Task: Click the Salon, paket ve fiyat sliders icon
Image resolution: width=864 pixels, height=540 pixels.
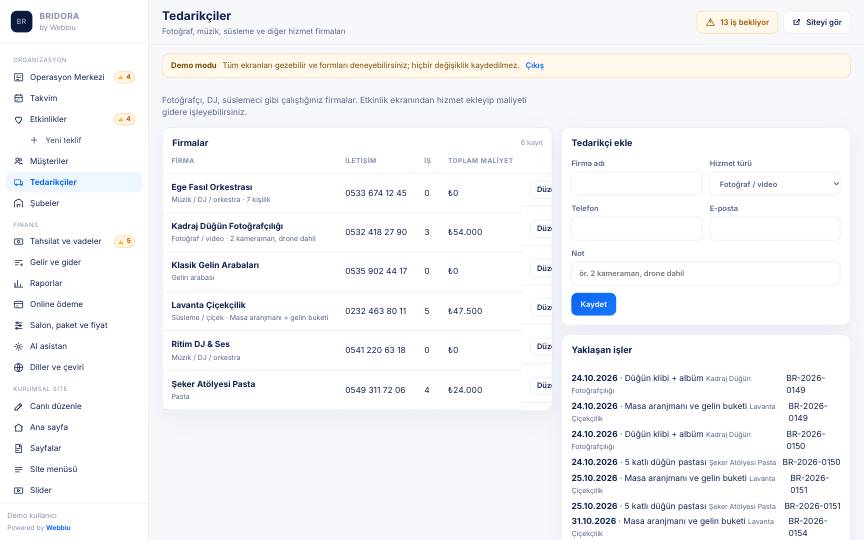Action: click(18, 325)
